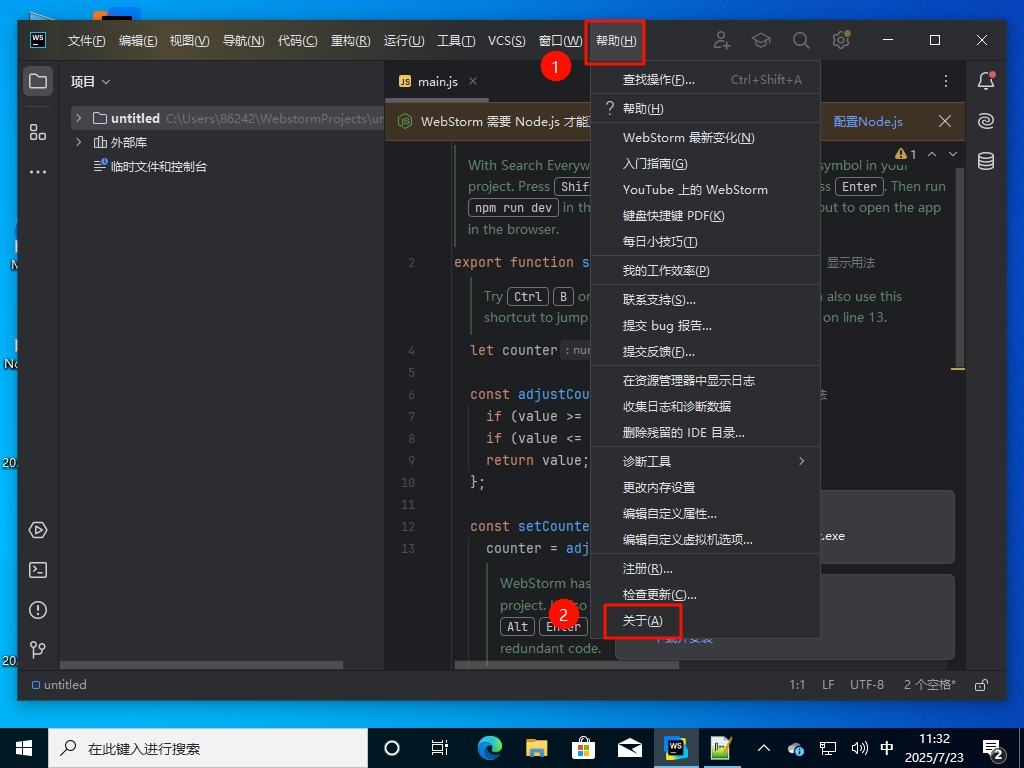Open Task View on the taskbar
Screen dimensions: 1024x768
[x=440, y=748]
